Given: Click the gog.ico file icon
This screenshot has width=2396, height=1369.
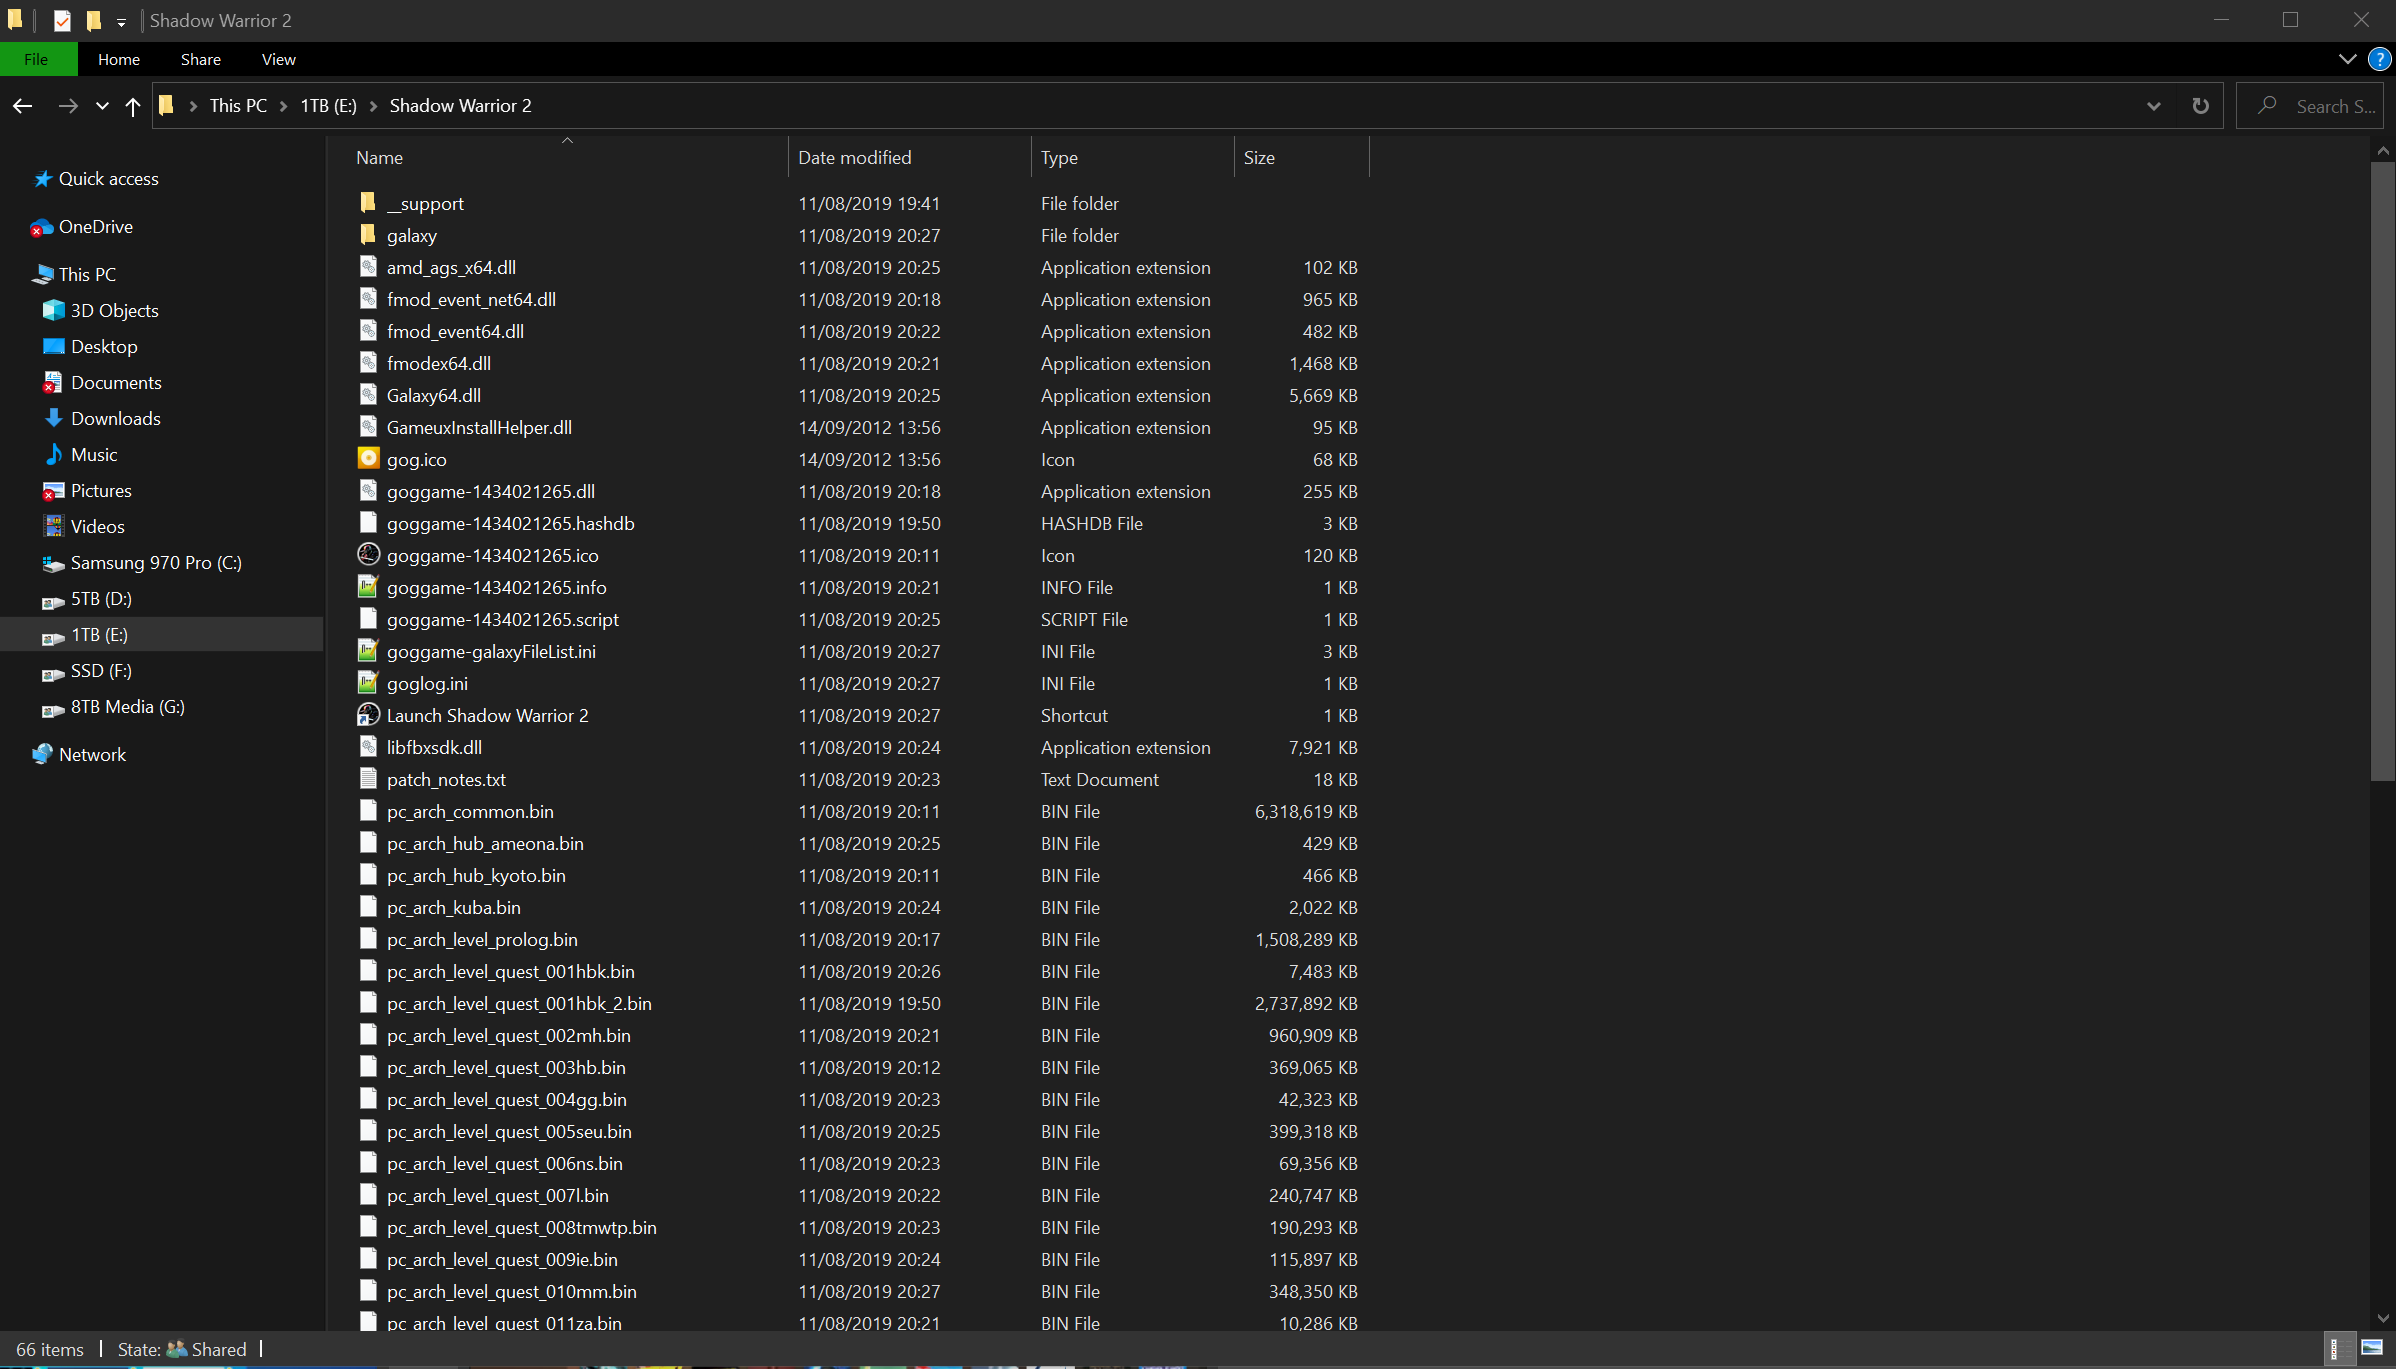Looking at the screenshot, I should coord(368,459).
